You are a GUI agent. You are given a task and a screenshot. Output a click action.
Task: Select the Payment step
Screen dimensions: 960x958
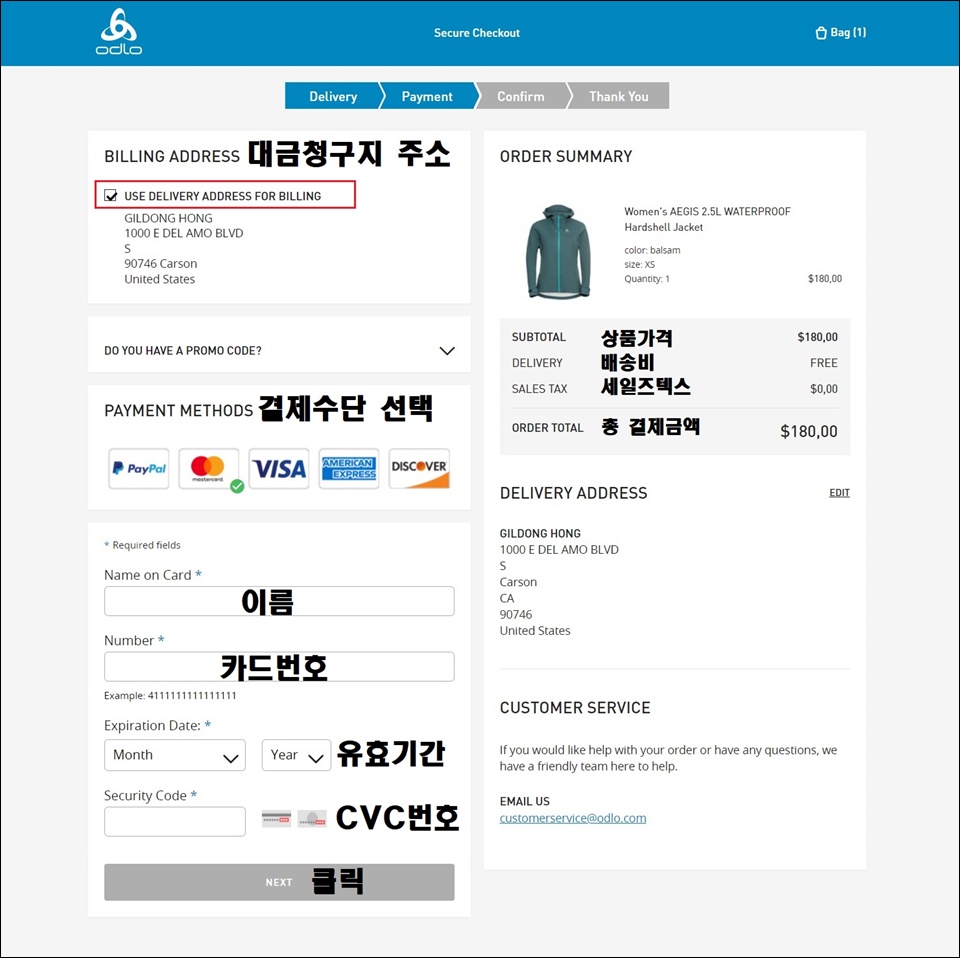click(x=427, y=96)
